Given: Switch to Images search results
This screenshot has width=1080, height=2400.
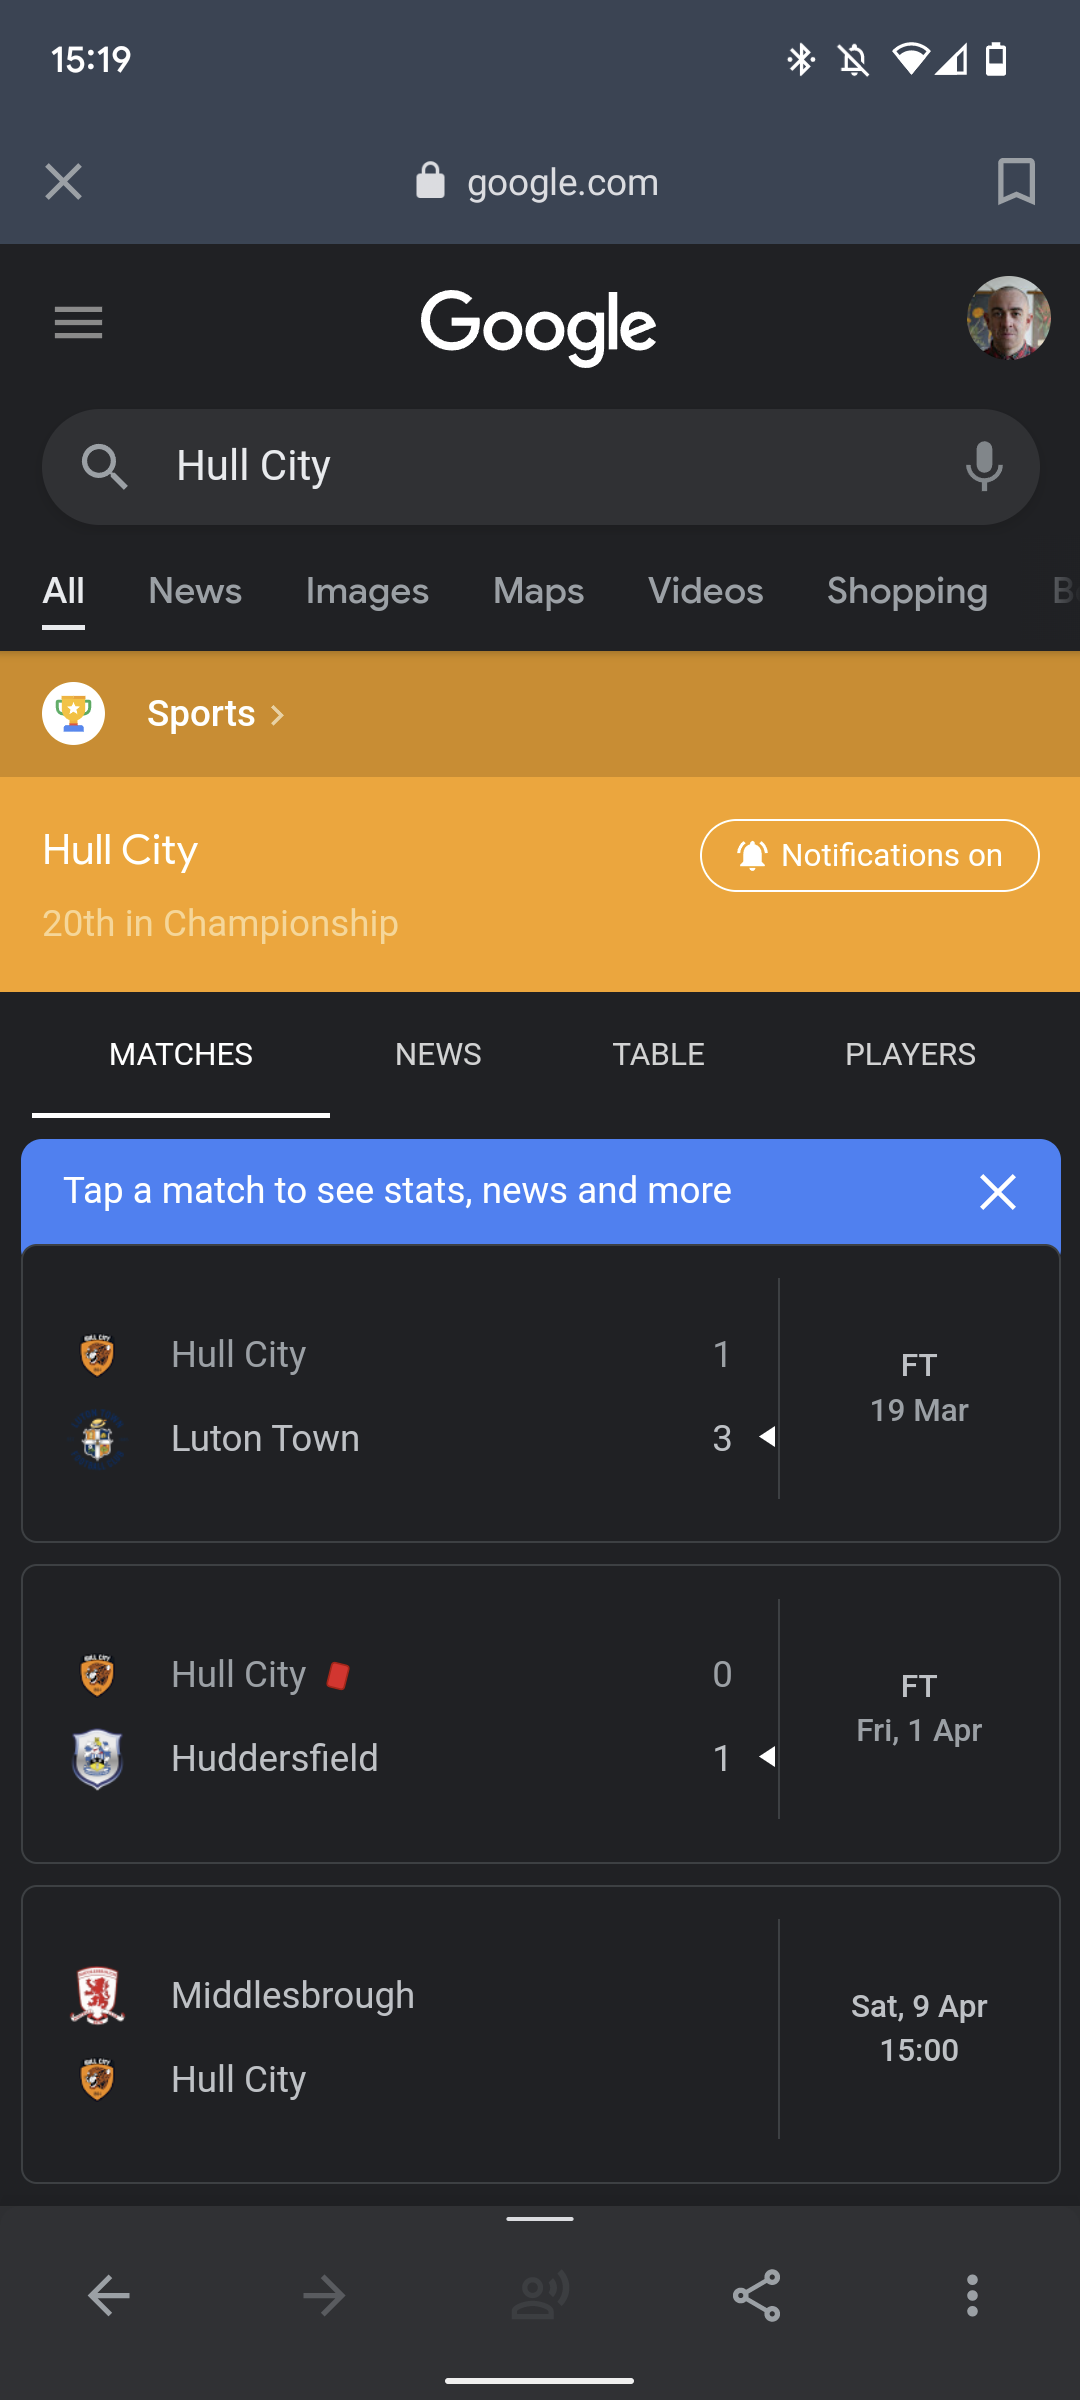Looking at the screenshot, I should [367, 591].
